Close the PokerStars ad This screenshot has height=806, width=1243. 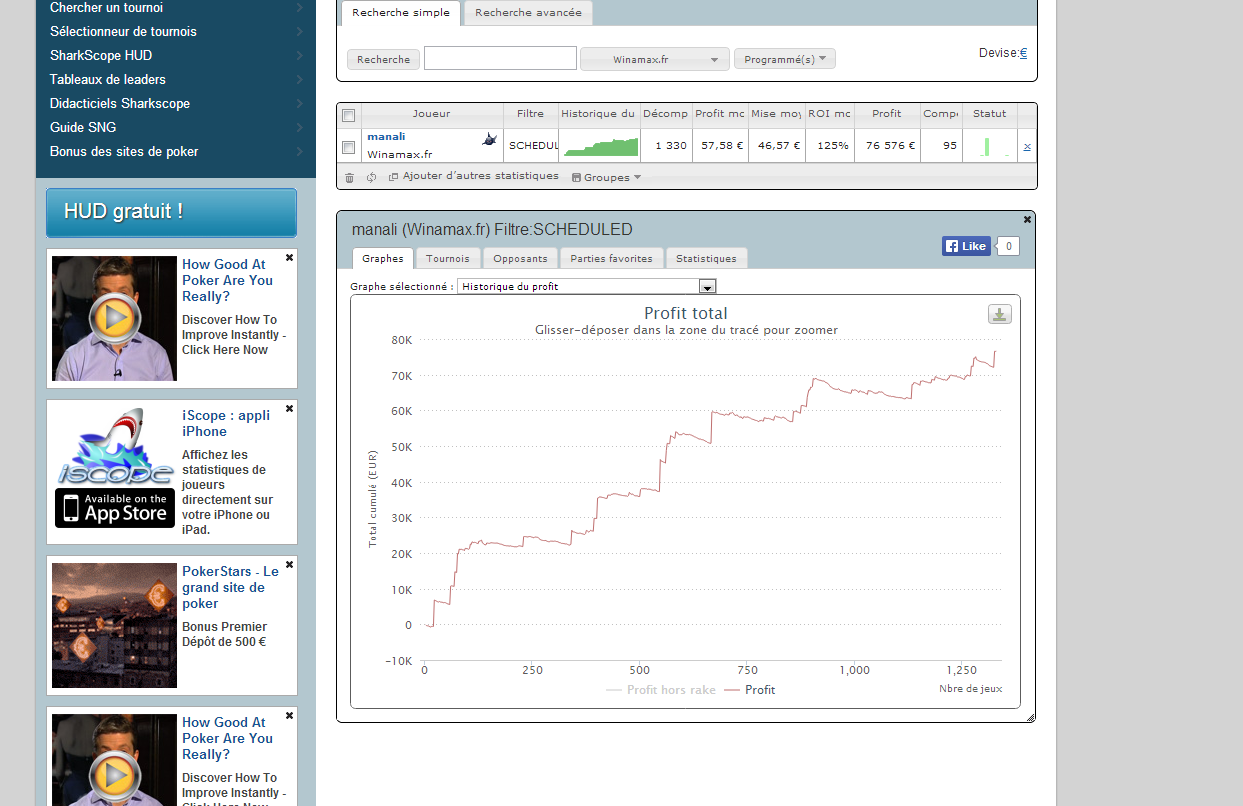click(290, 564)
